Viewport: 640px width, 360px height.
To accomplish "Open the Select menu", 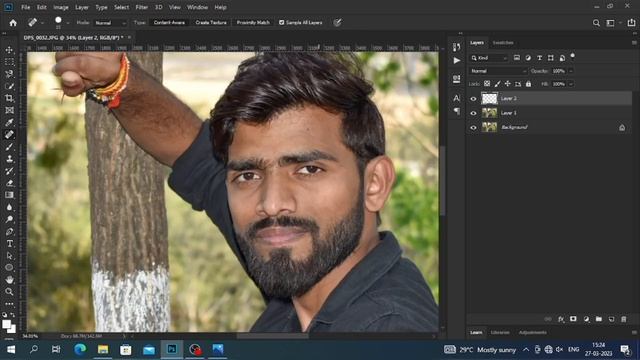I will coord(121,7).
